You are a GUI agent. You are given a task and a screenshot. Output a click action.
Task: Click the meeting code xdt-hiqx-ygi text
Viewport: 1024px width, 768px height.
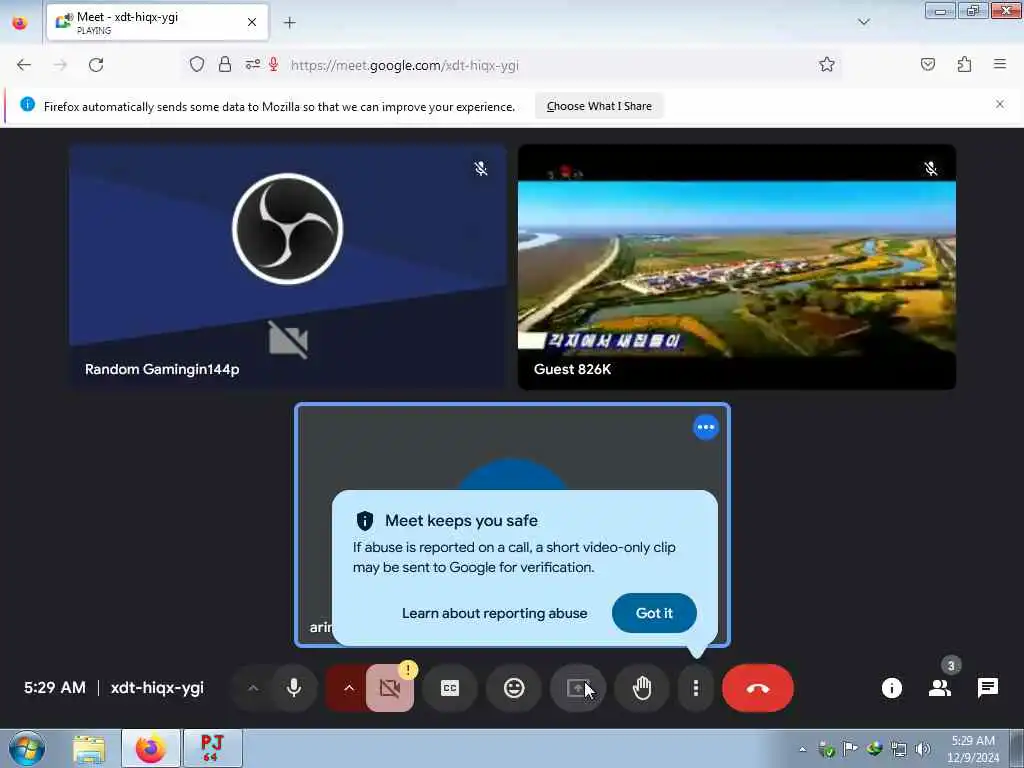(157, 688)
